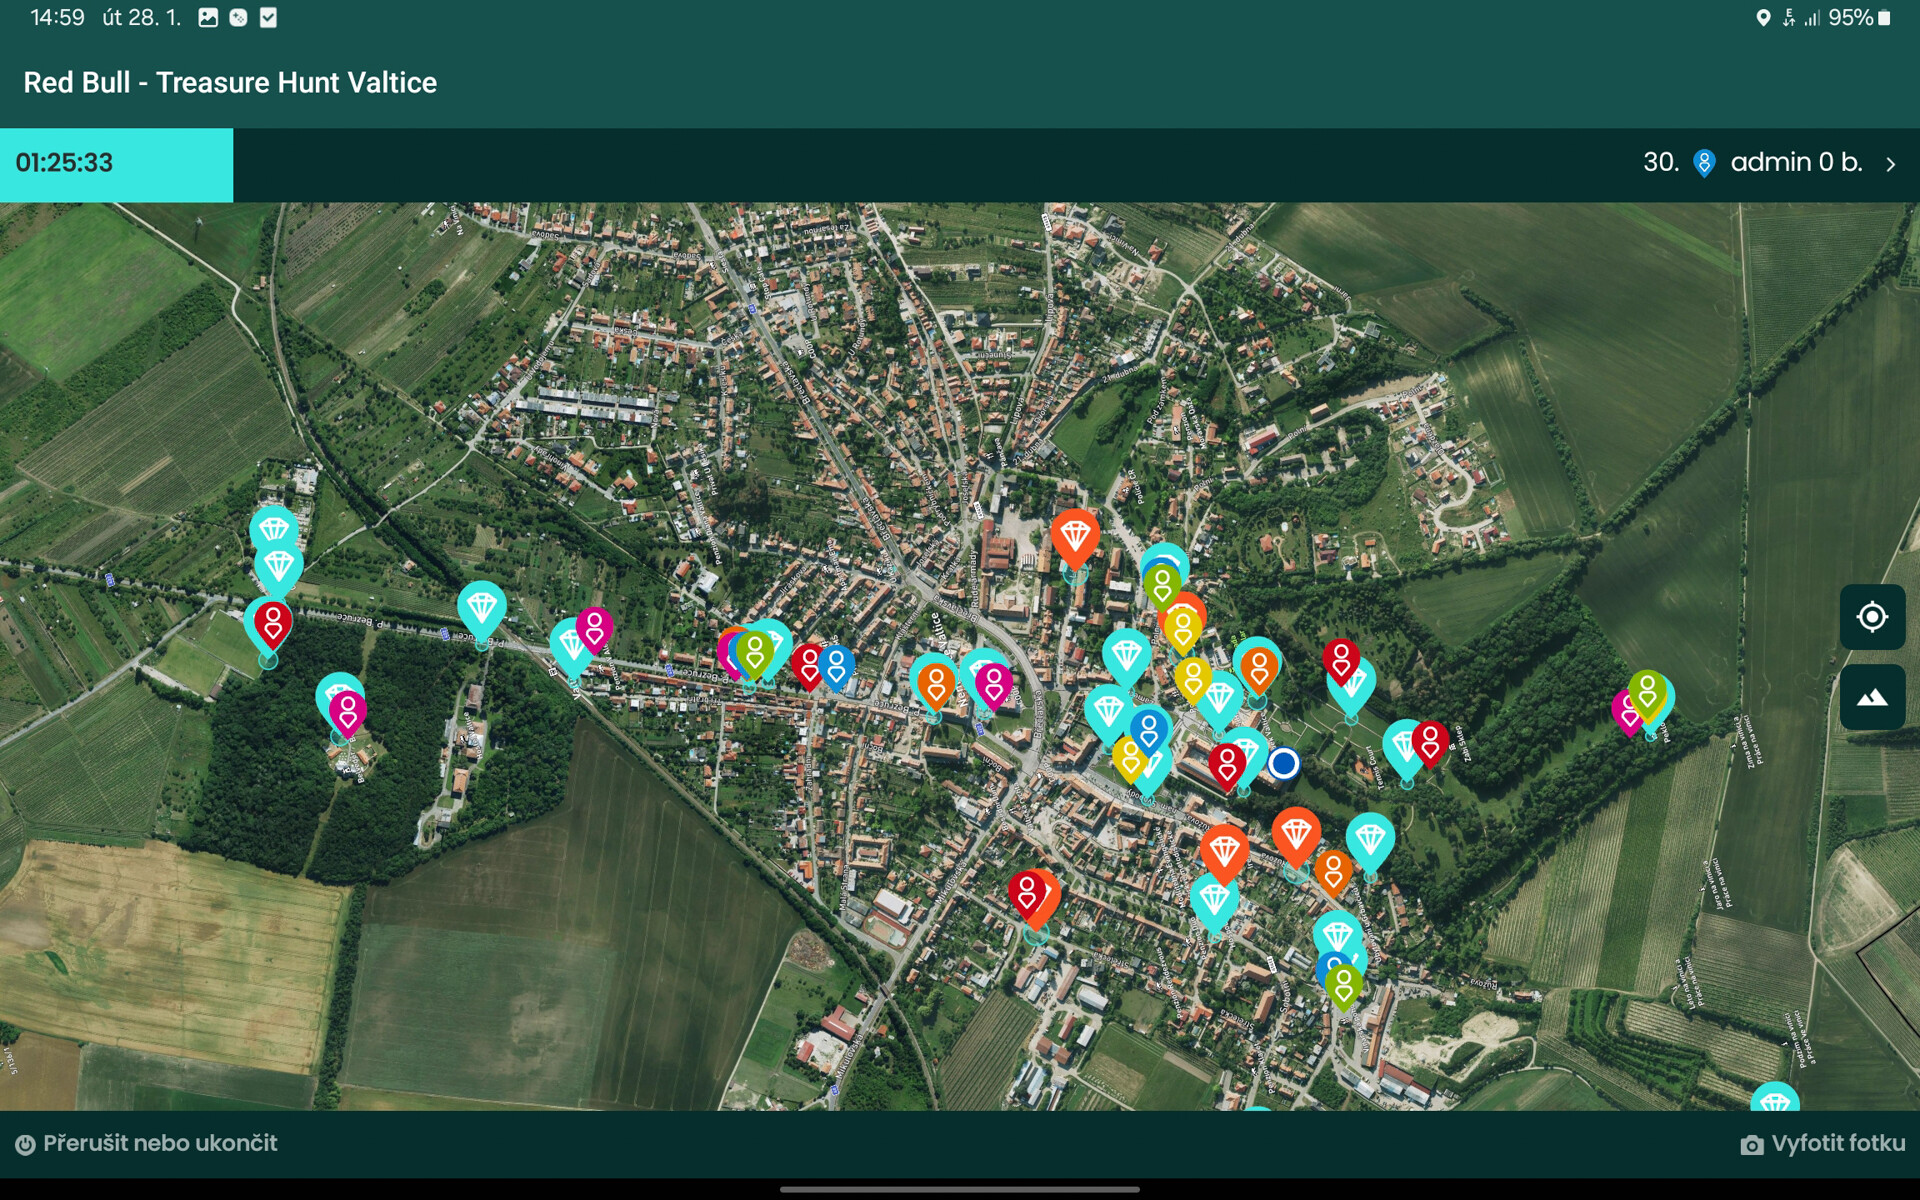Select the blue circle current location marker
The height and width of the screenshot is (1200, 1920).
(1283, 763)
